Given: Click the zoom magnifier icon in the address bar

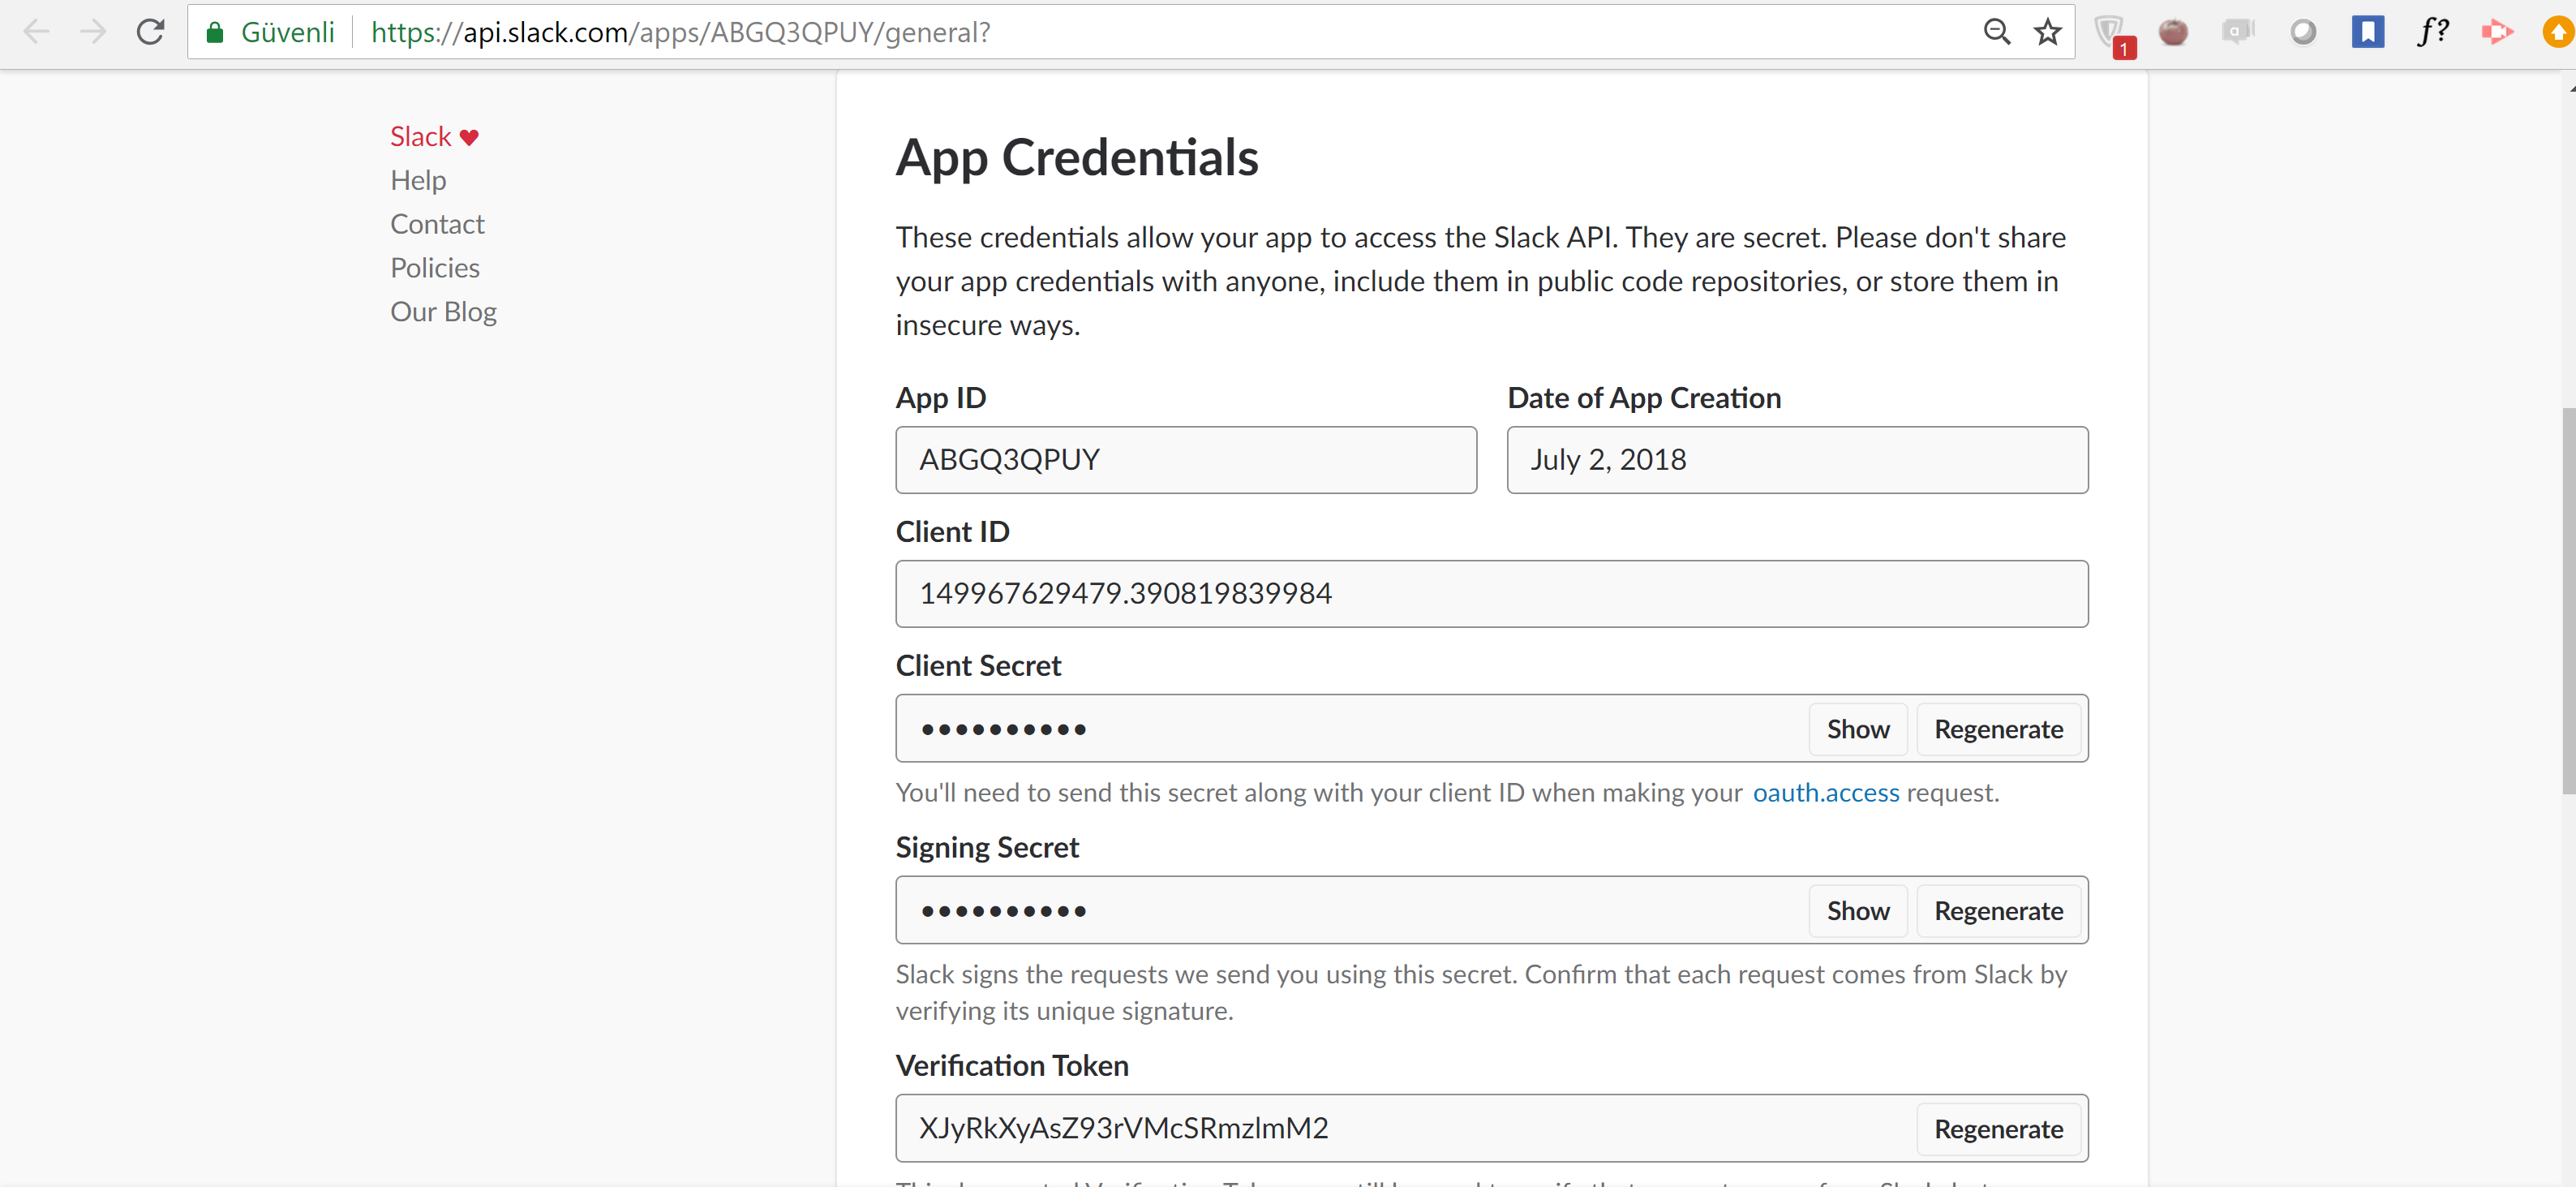Looking at the screenshot, I should pos(1996,32).
